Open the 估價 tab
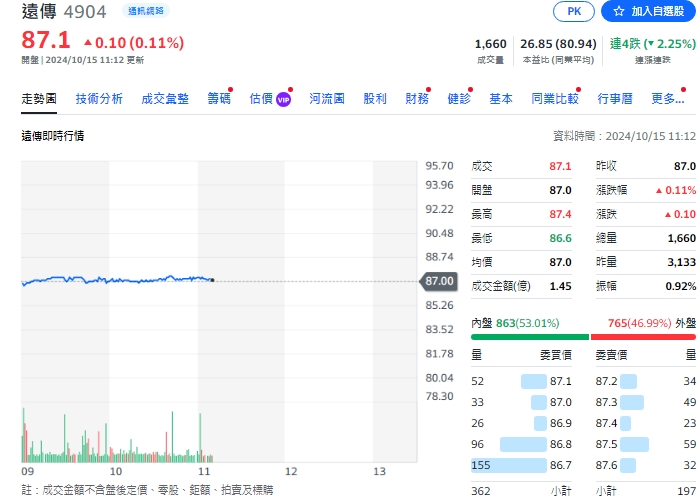The height and width of the screenshot is (504, 699). (x=261, y=98)
